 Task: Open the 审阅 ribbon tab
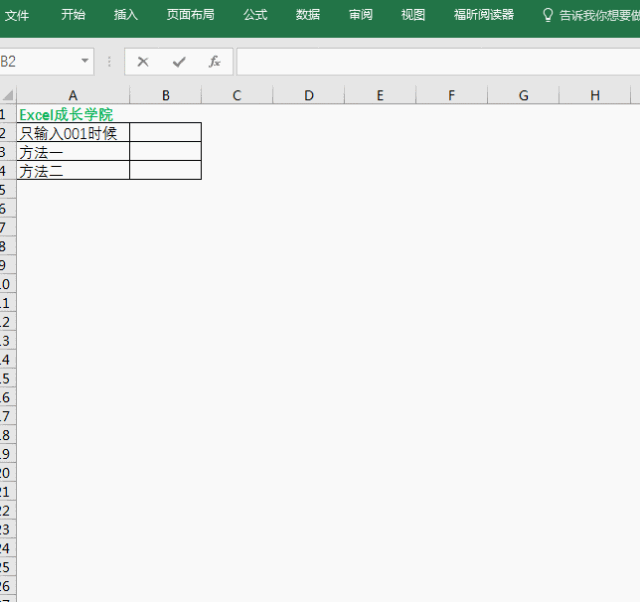click(360, 15)
